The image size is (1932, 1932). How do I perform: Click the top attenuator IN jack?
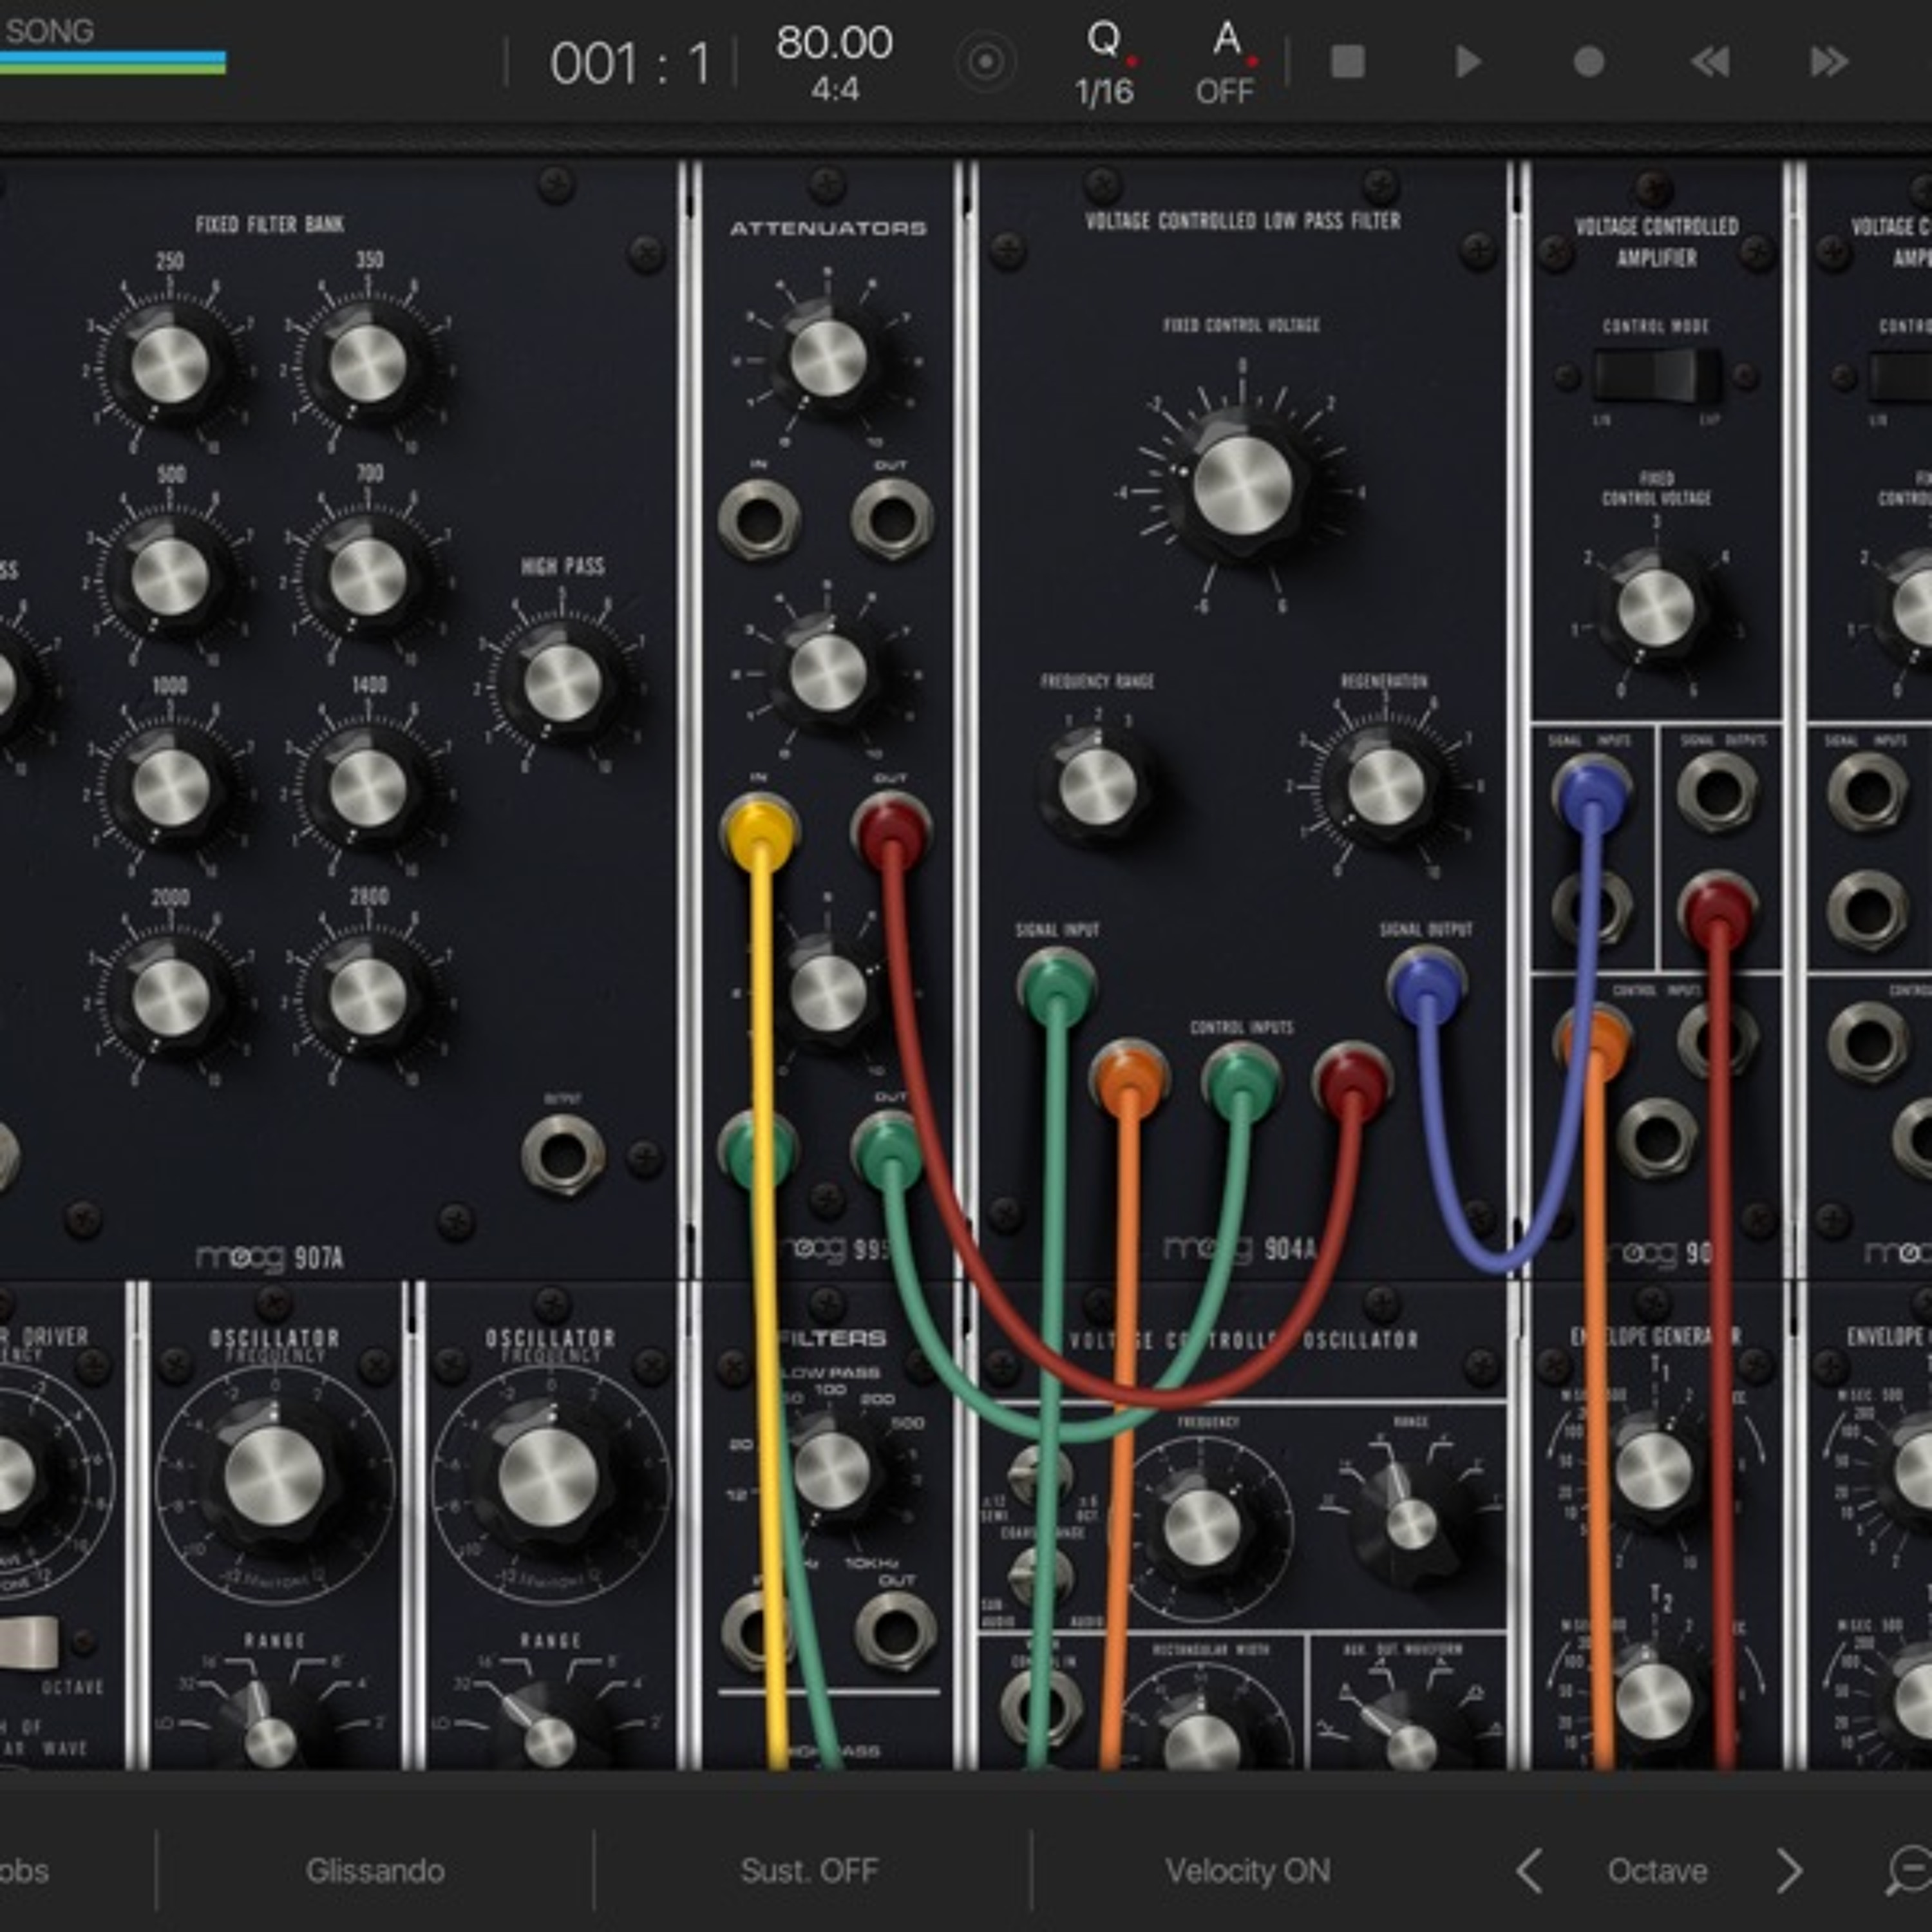click(x=759, y=520)
